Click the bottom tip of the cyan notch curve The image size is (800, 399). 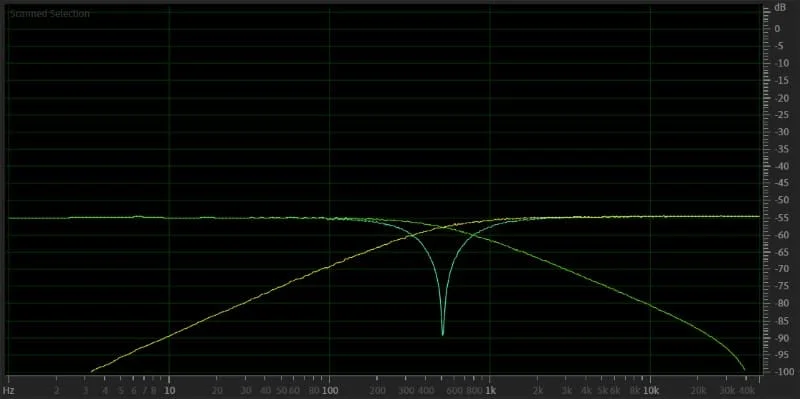tap(442, 334)
